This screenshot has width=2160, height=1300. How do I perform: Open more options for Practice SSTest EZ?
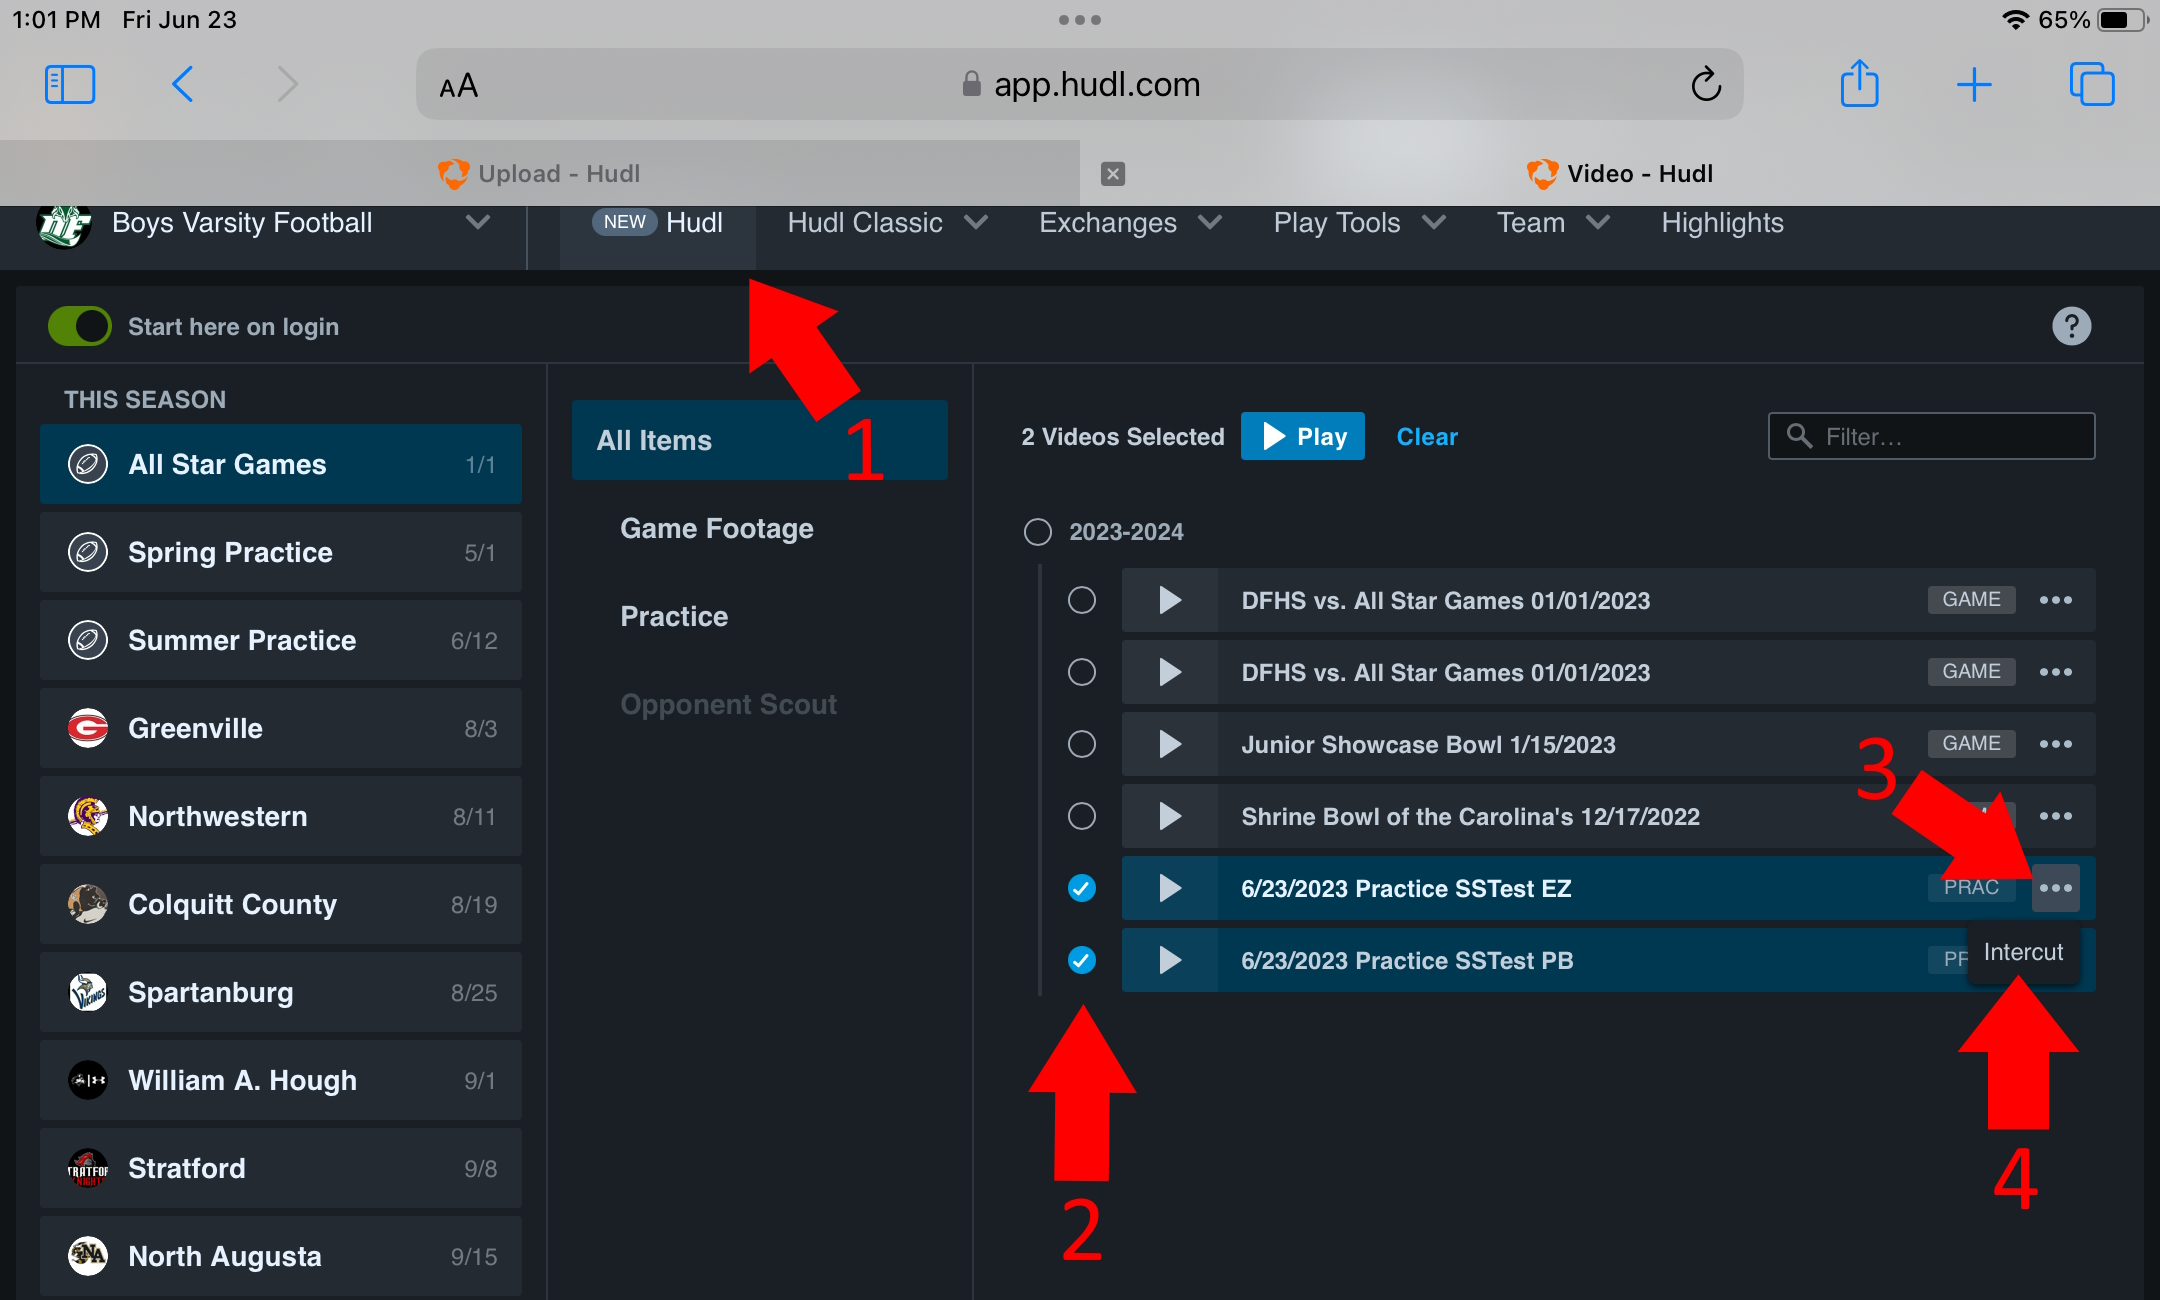pos(2056,888)
